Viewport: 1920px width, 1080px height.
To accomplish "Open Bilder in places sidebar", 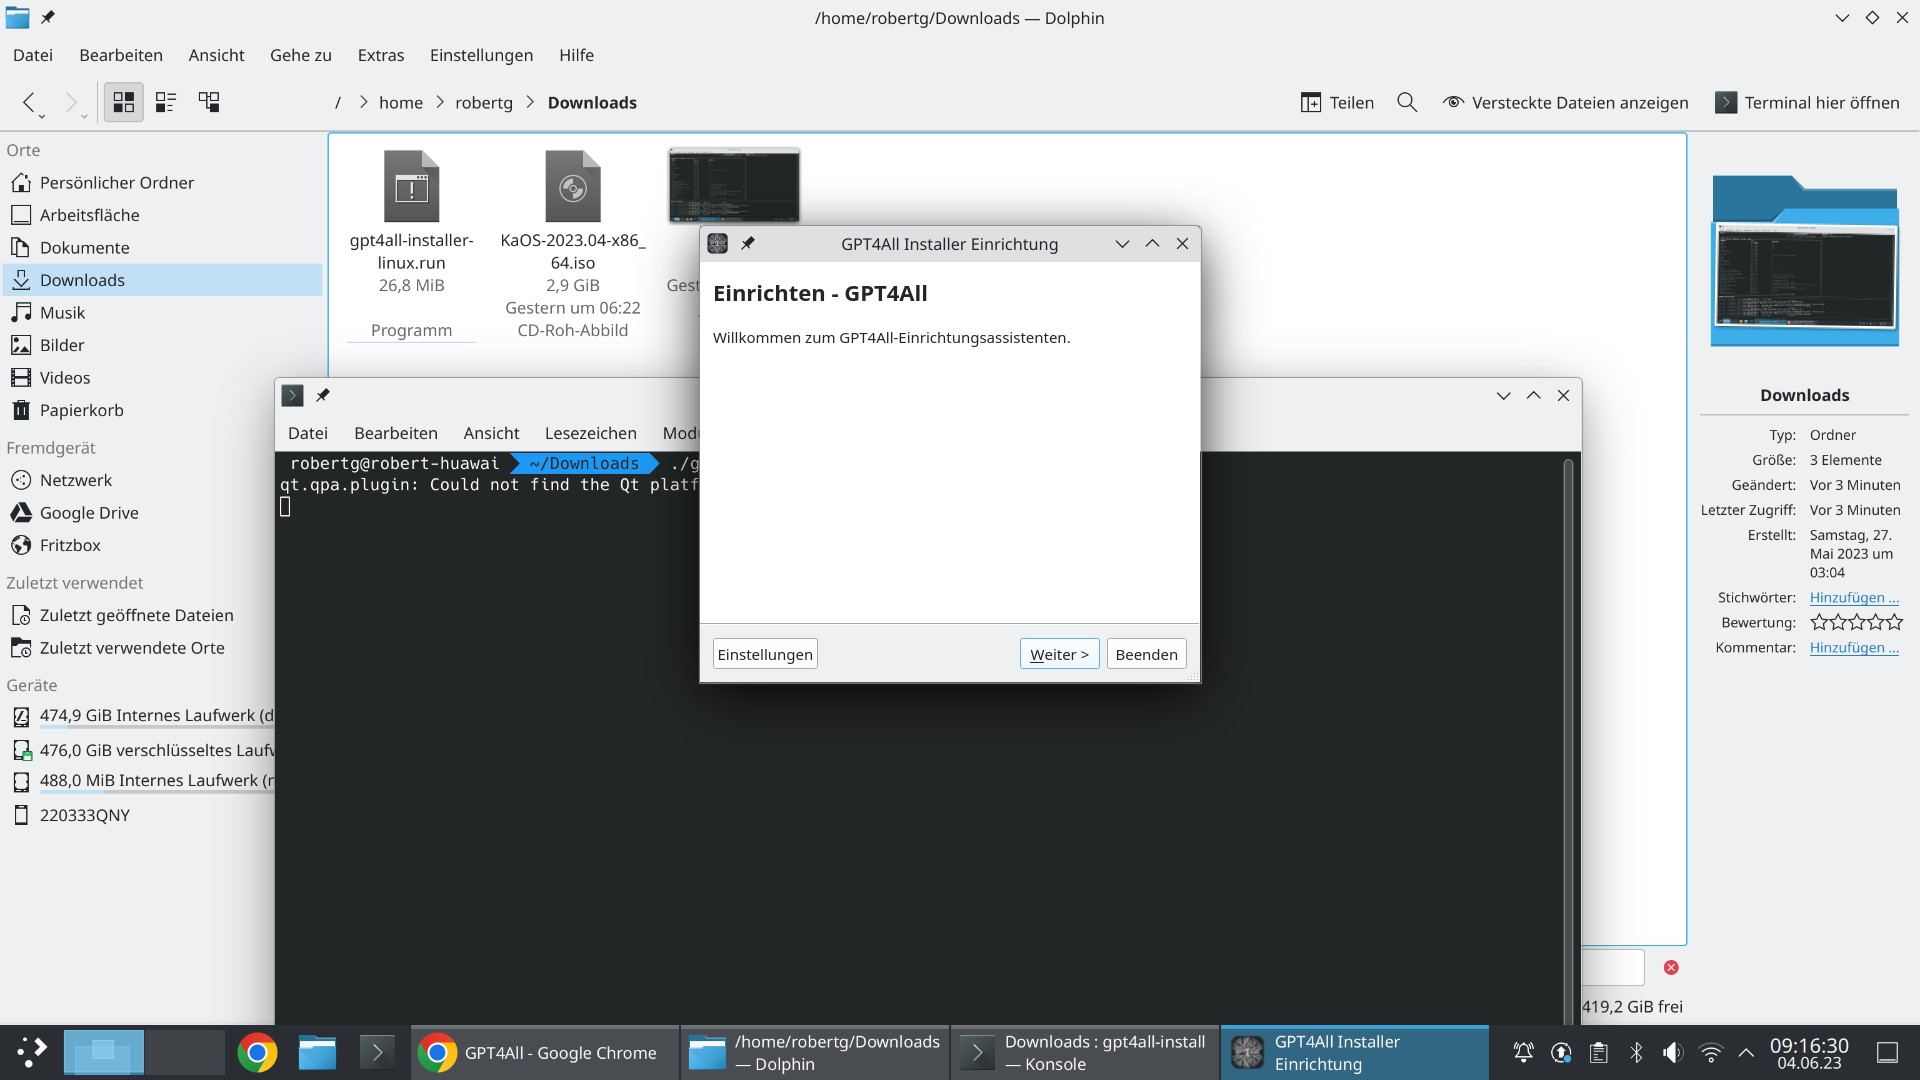I will (x=163, y=345).
